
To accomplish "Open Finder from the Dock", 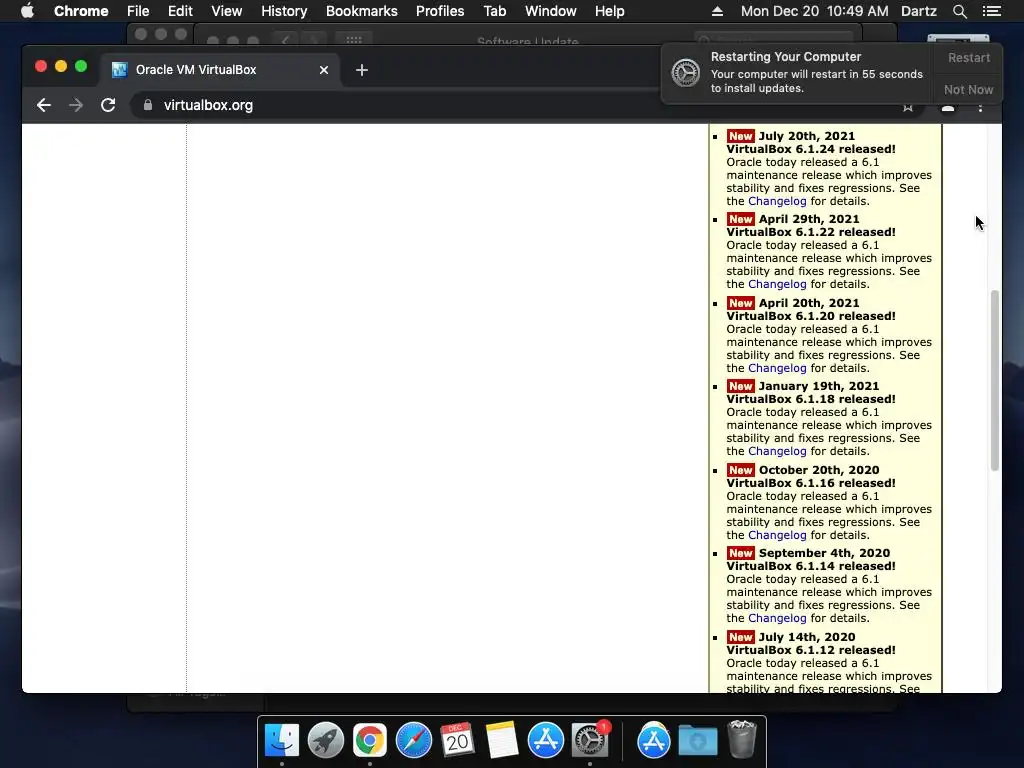I will click(x=281, y=741).
